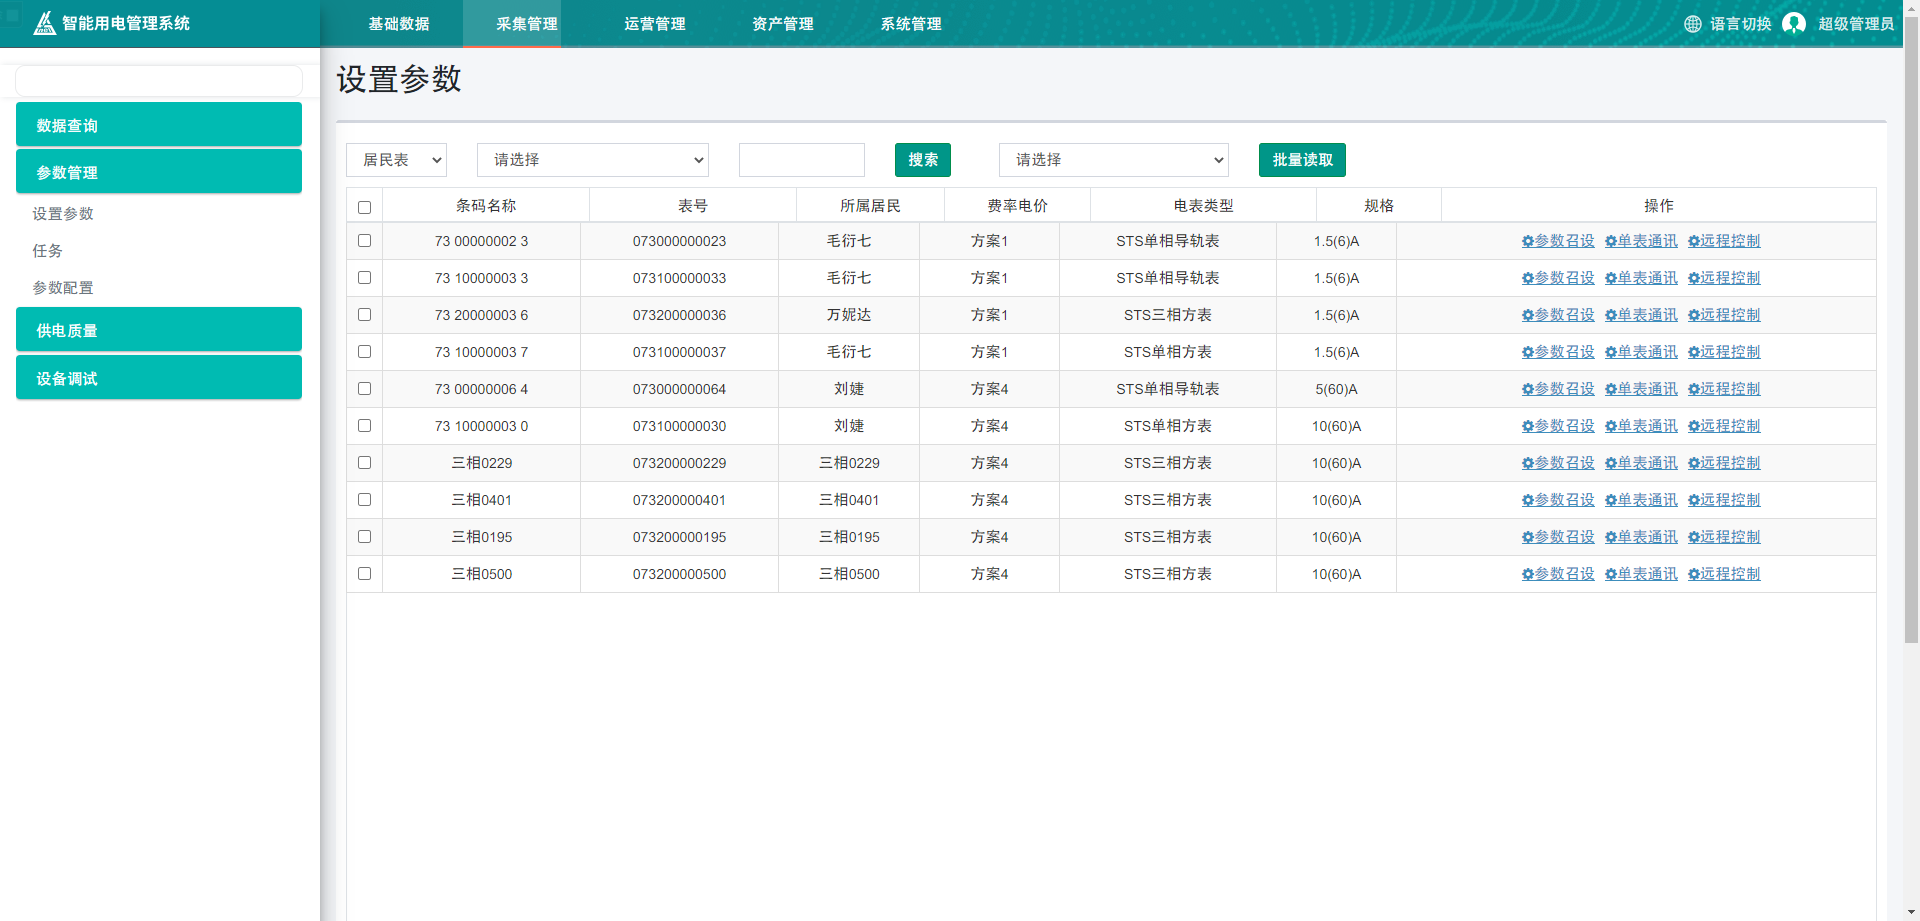Open 远程控制 for meter 073200000036
This screenshot has height=921, width=1920.
(1724, 315)
